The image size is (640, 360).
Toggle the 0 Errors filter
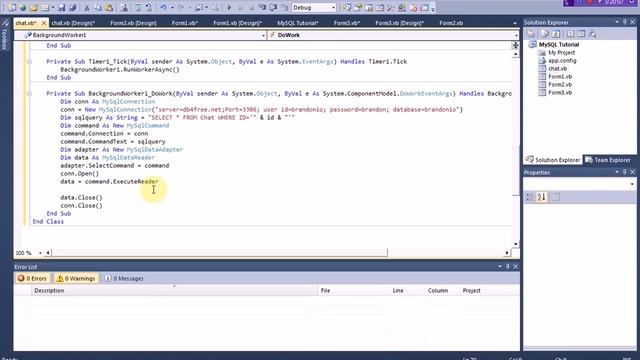(32, 278)
